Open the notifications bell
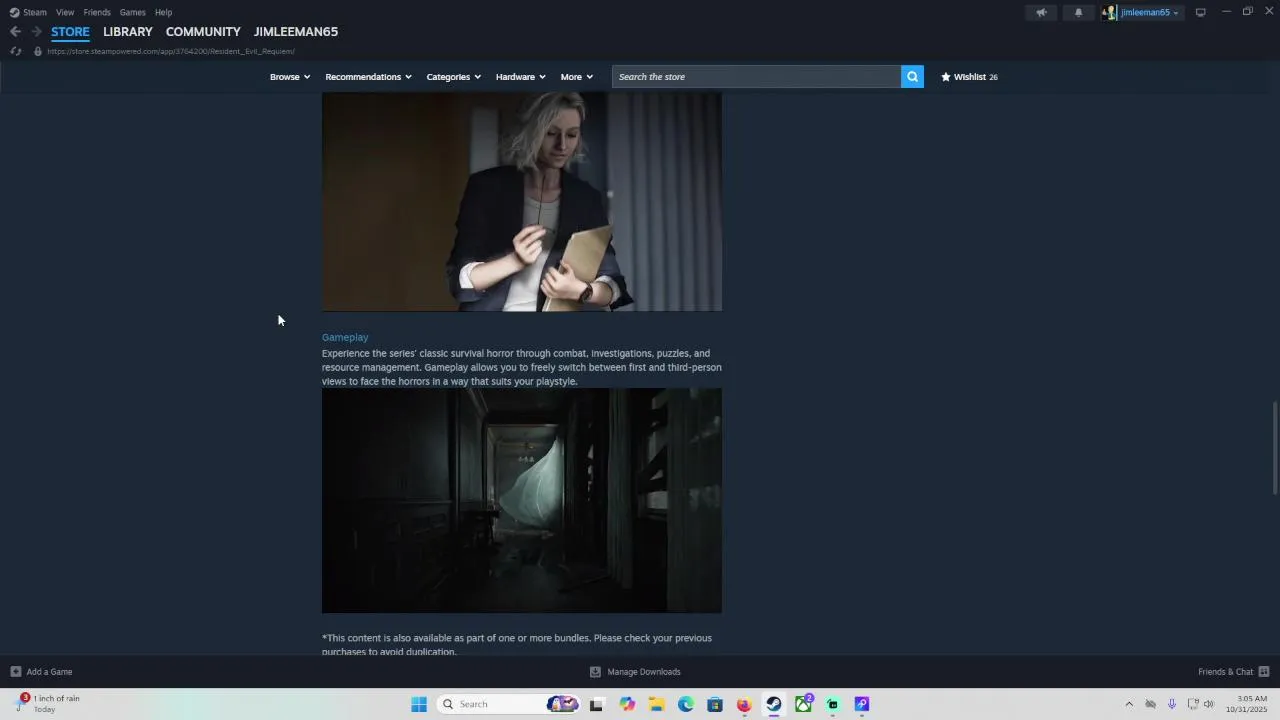This screenshot has width=1280, height=720. 1078,12
